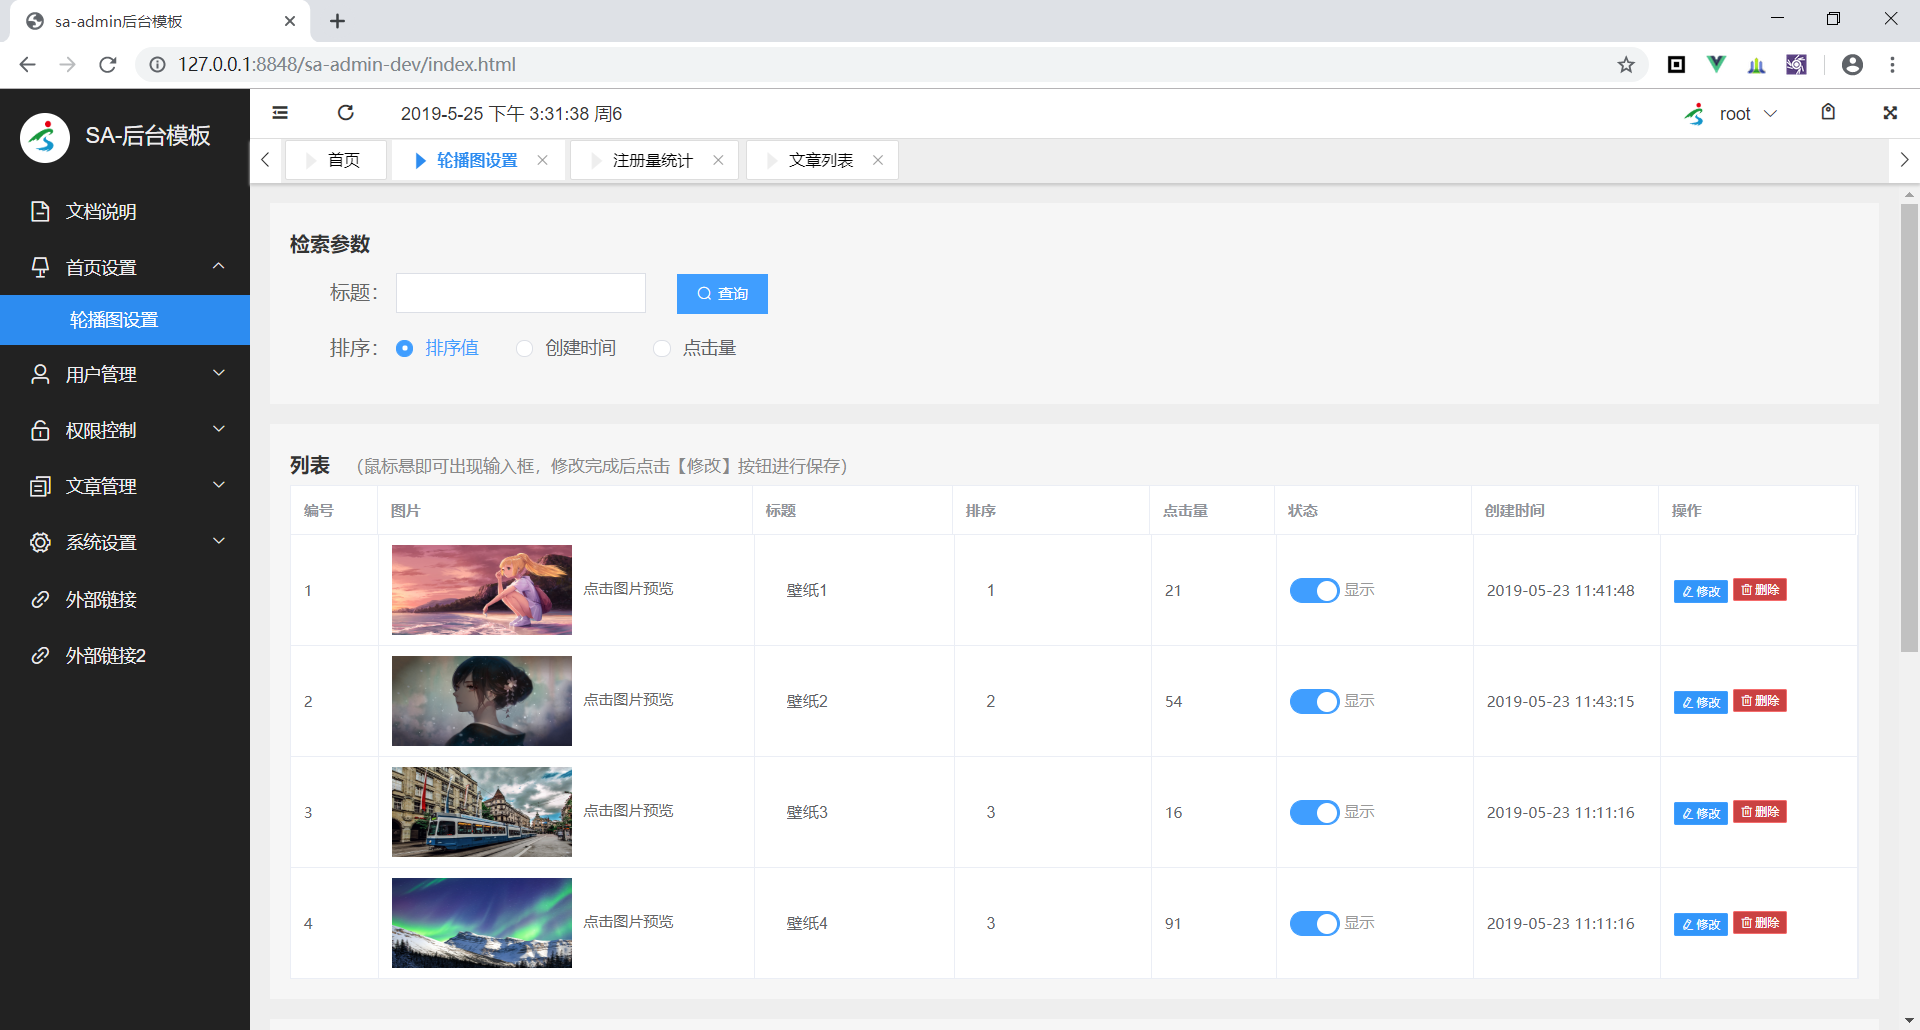Expand the 系统设置 menu
The height and width of the screenshot is (1030, 1920).
(125, 542)
